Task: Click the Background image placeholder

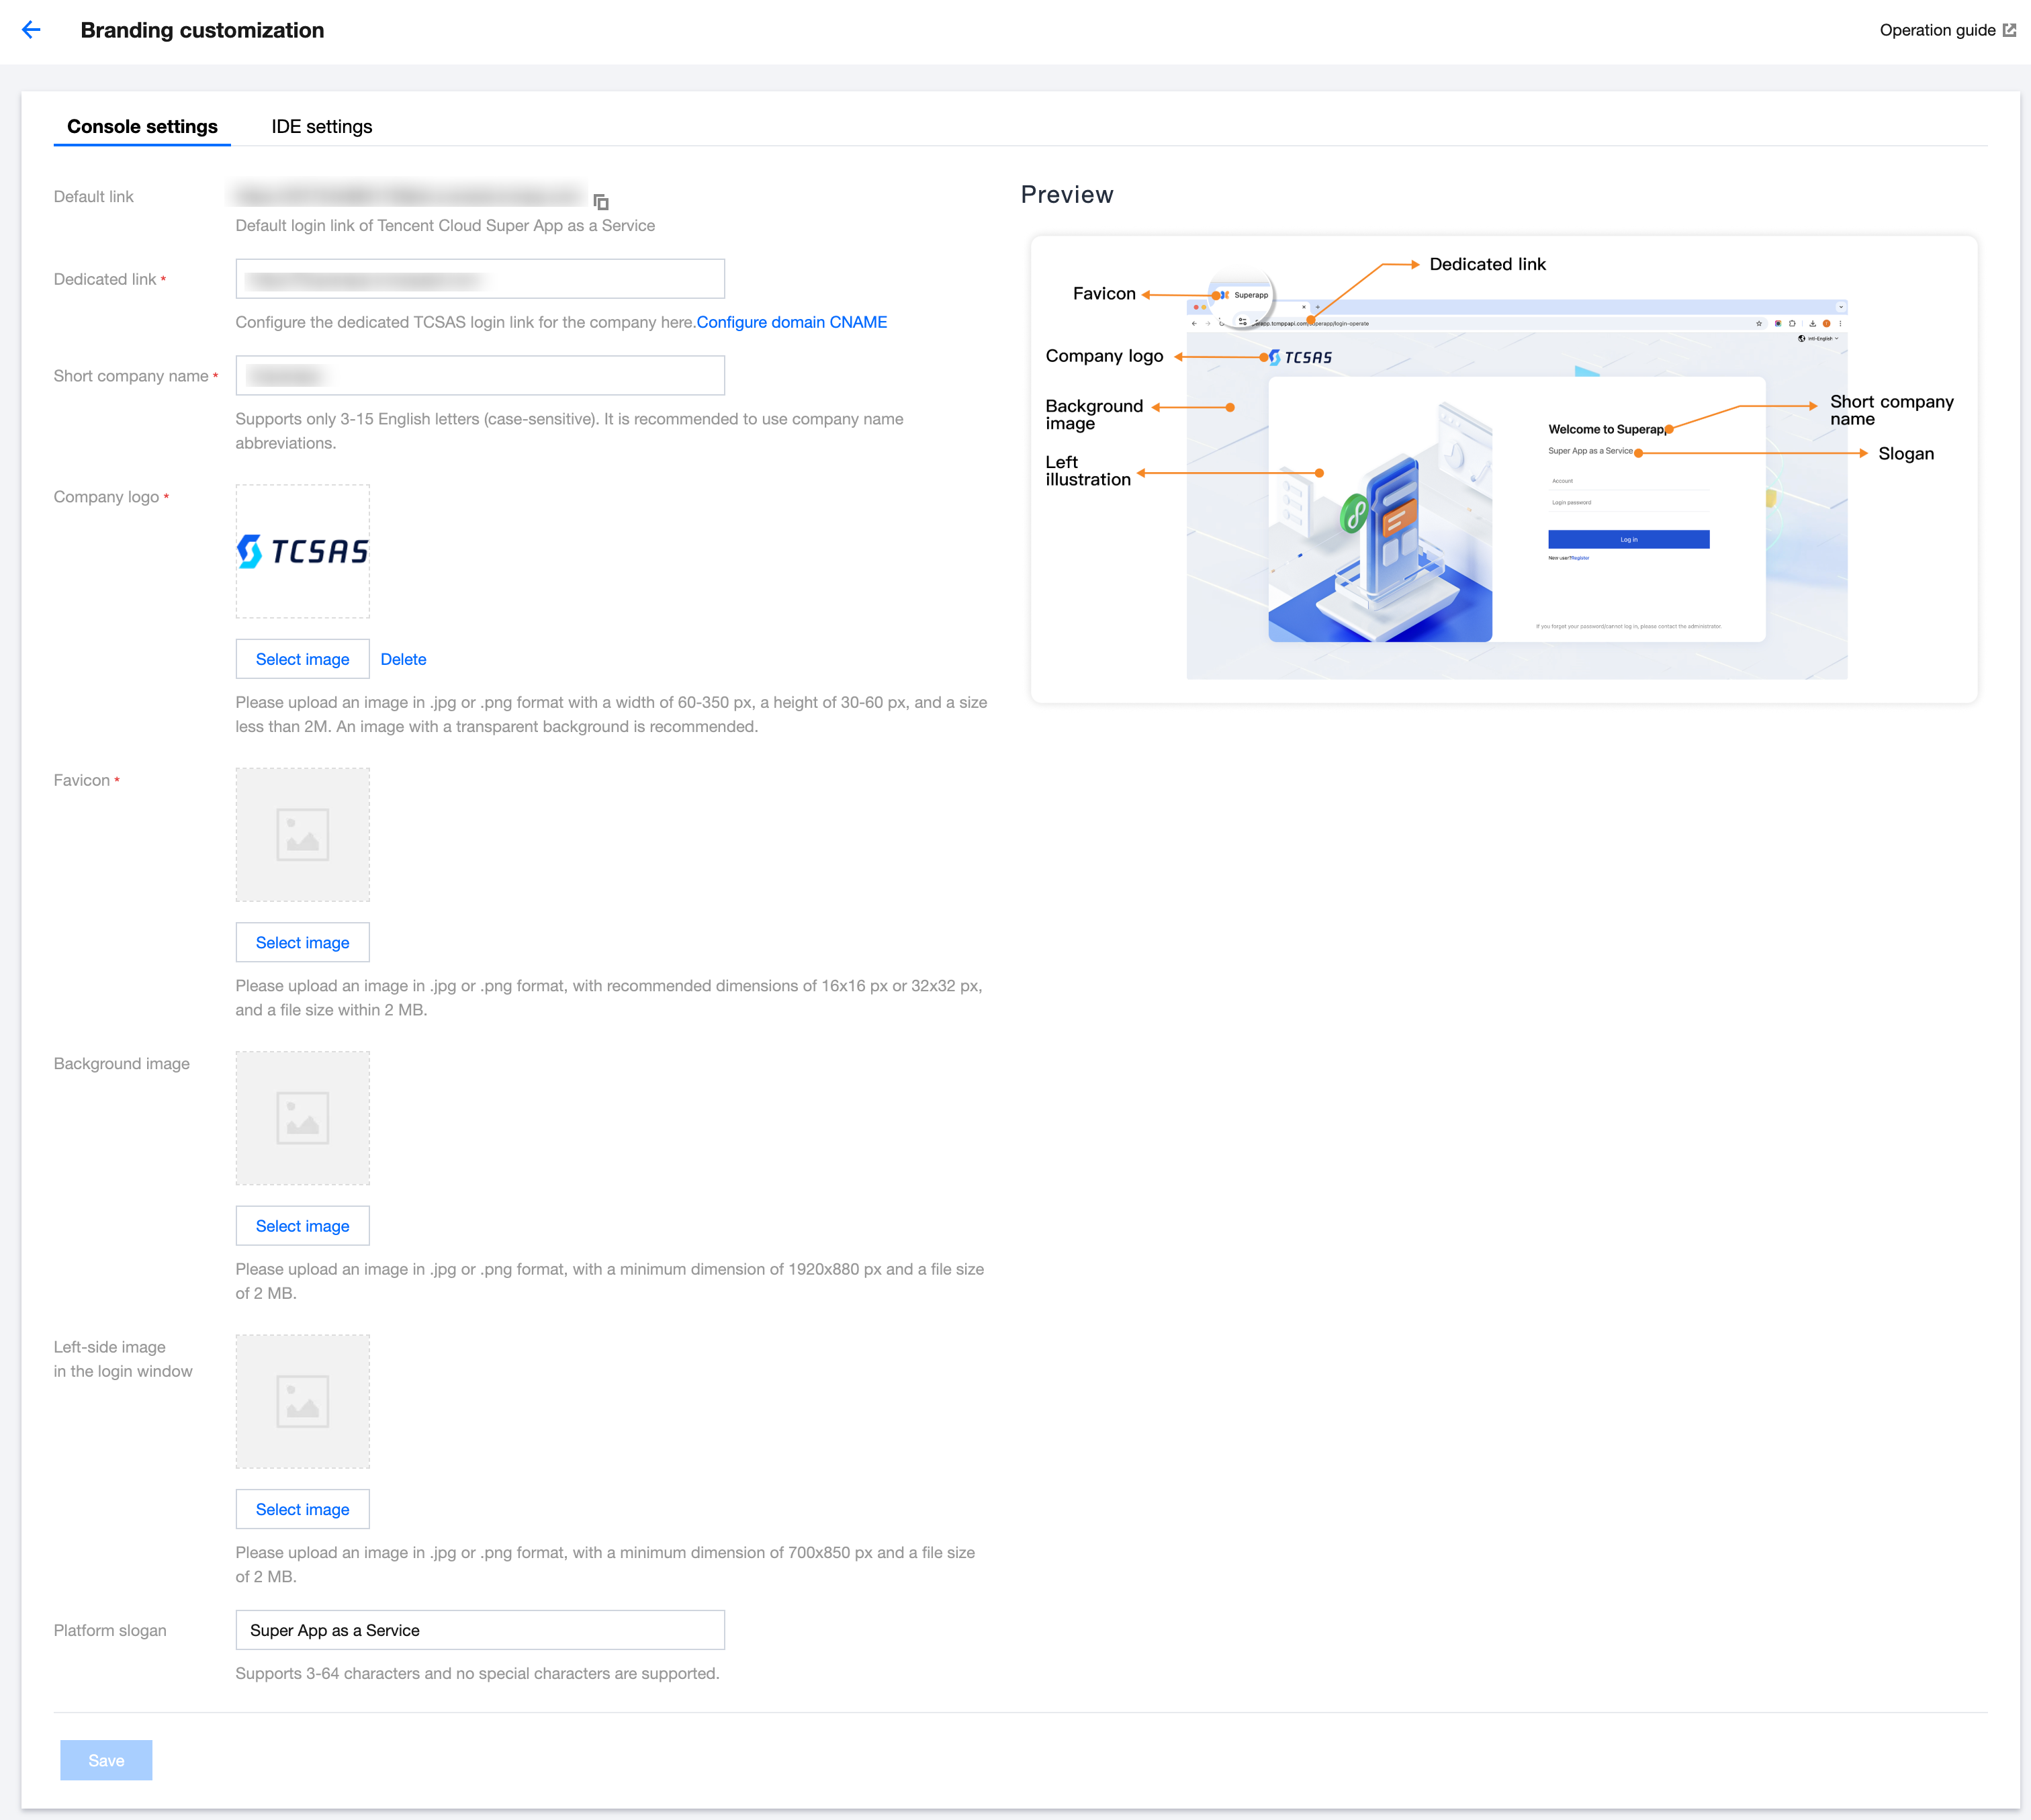Action: [302, 1118]
